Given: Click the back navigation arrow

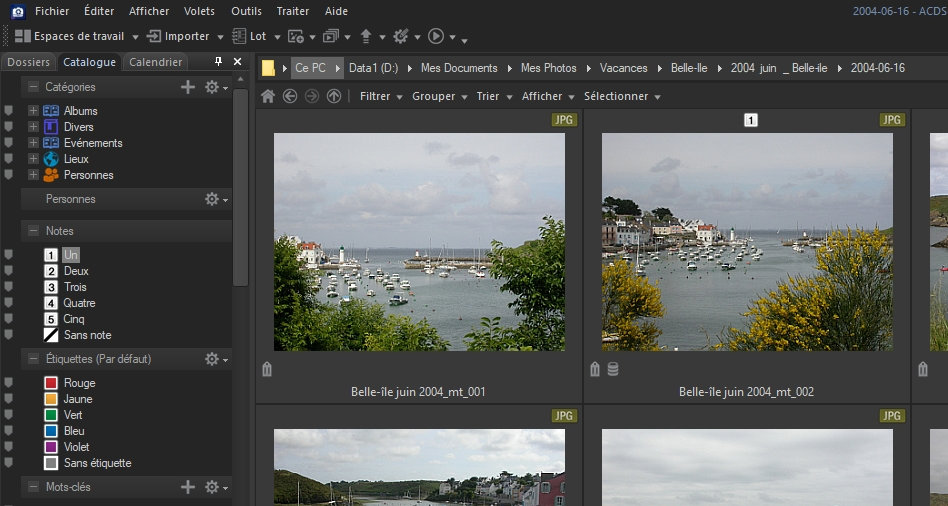Looking at the screenshot, I should 290,96.
